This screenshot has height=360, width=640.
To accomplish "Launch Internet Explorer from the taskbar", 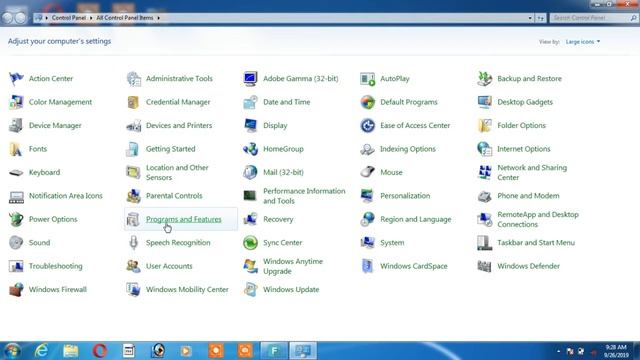I will point(41,351).
